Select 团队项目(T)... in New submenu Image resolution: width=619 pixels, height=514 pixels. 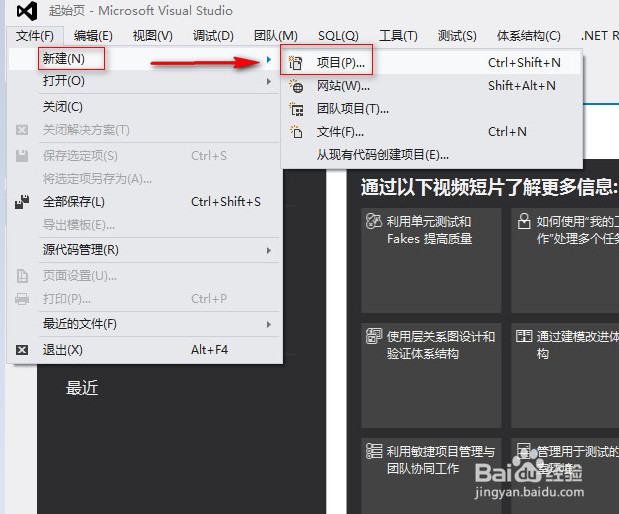431,109
